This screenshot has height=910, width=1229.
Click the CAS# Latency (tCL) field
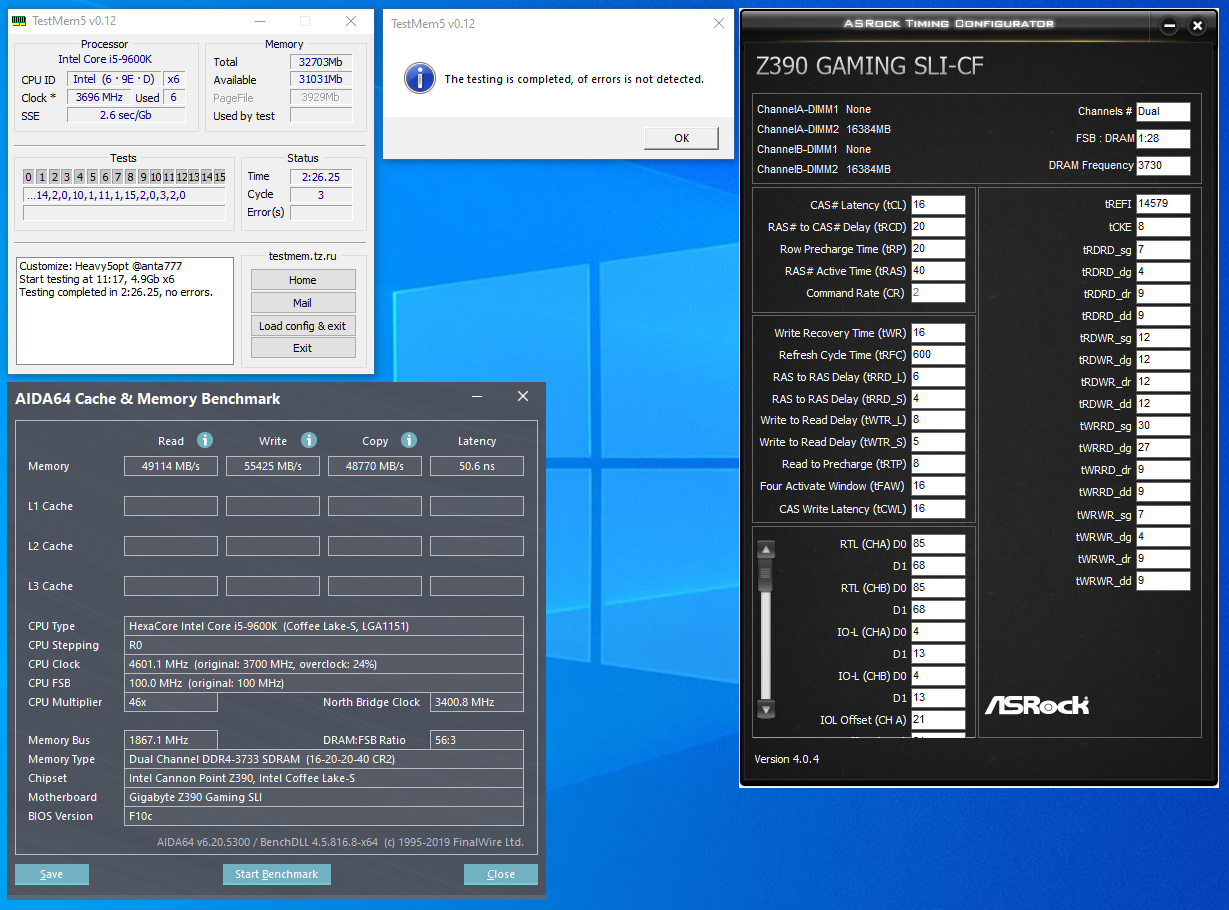click(938, 205)
